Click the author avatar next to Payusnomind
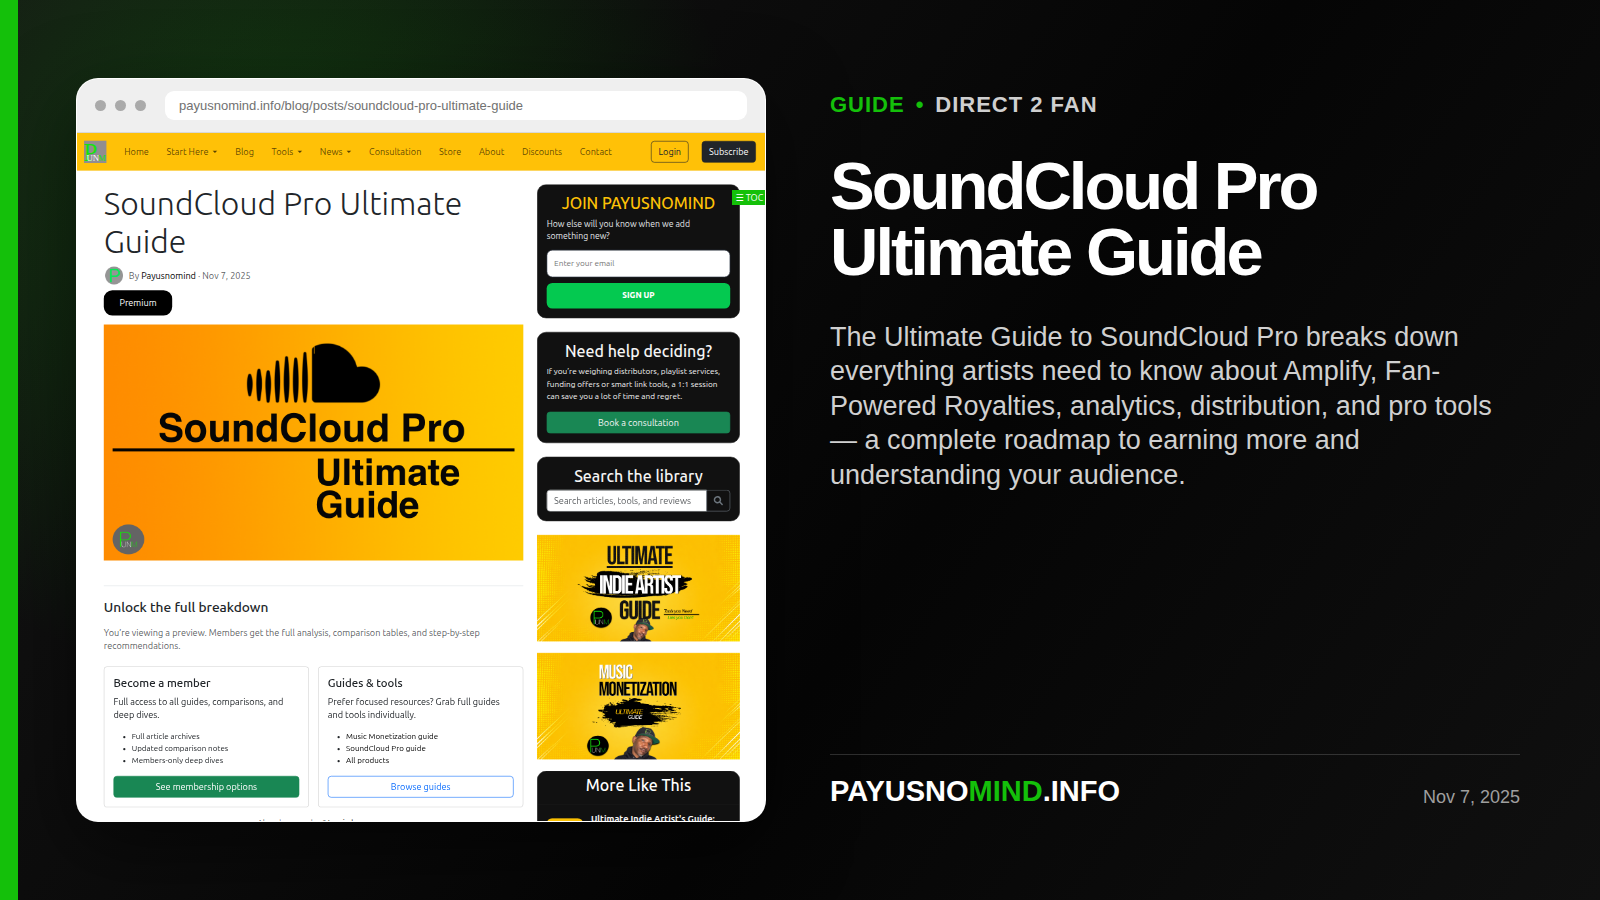Screen dimensions: 1600x900 (114, 275)
